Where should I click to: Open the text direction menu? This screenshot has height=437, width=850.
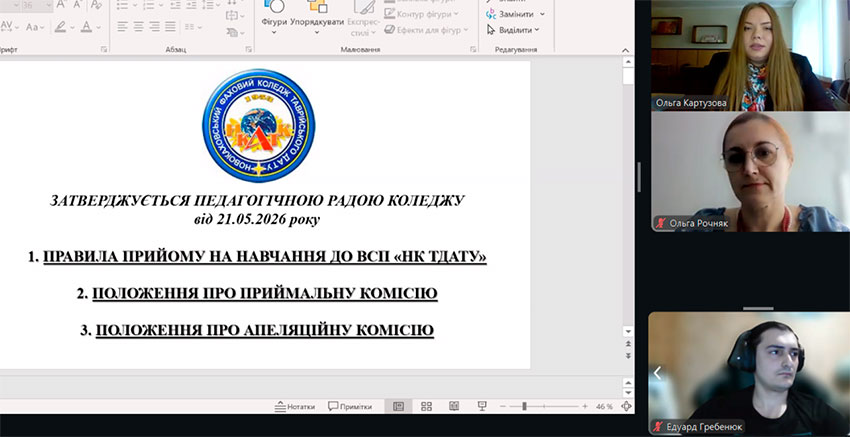coord(235,3)
